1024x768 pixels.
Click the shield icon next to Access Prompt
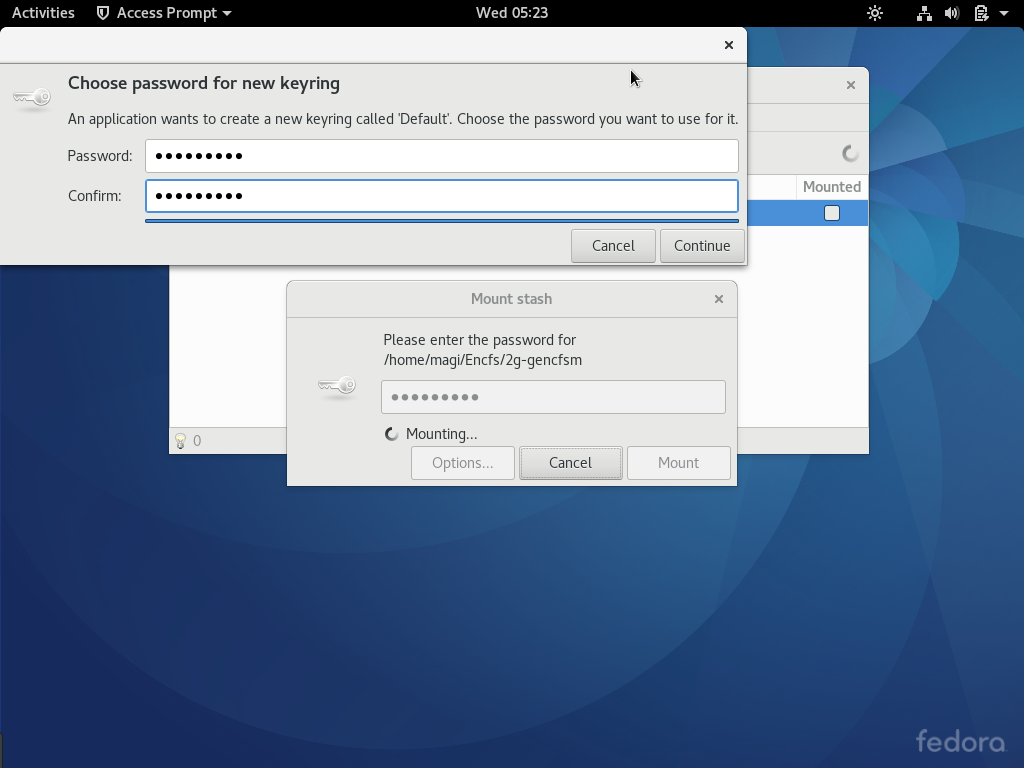(x=103, y=13)
